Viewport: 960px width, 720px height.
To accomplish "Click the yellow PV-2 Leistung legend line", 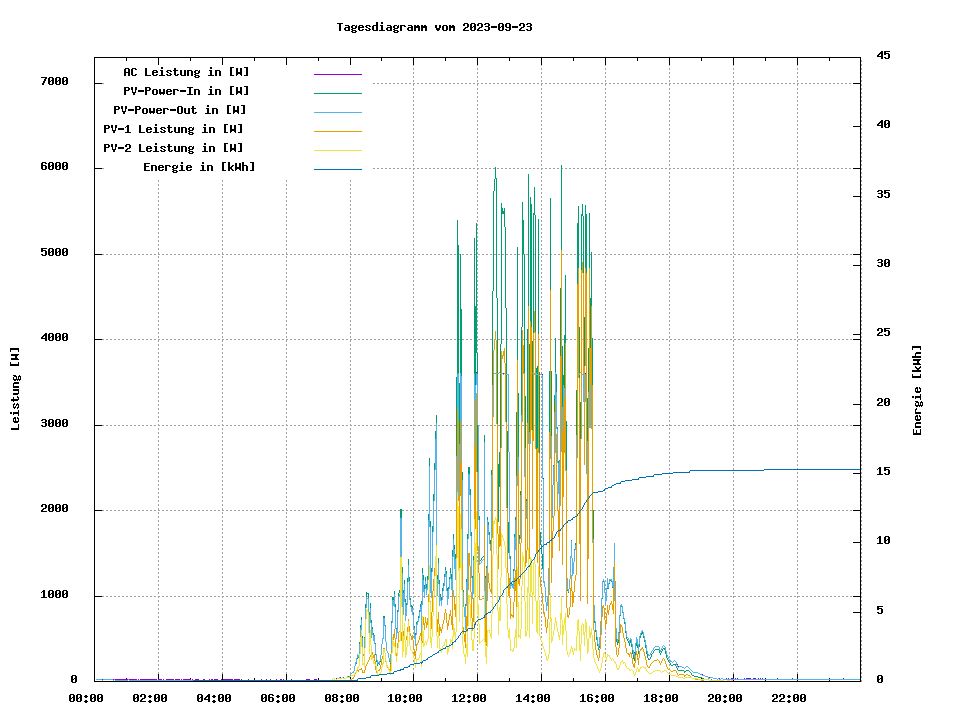I will pos(337,150).
